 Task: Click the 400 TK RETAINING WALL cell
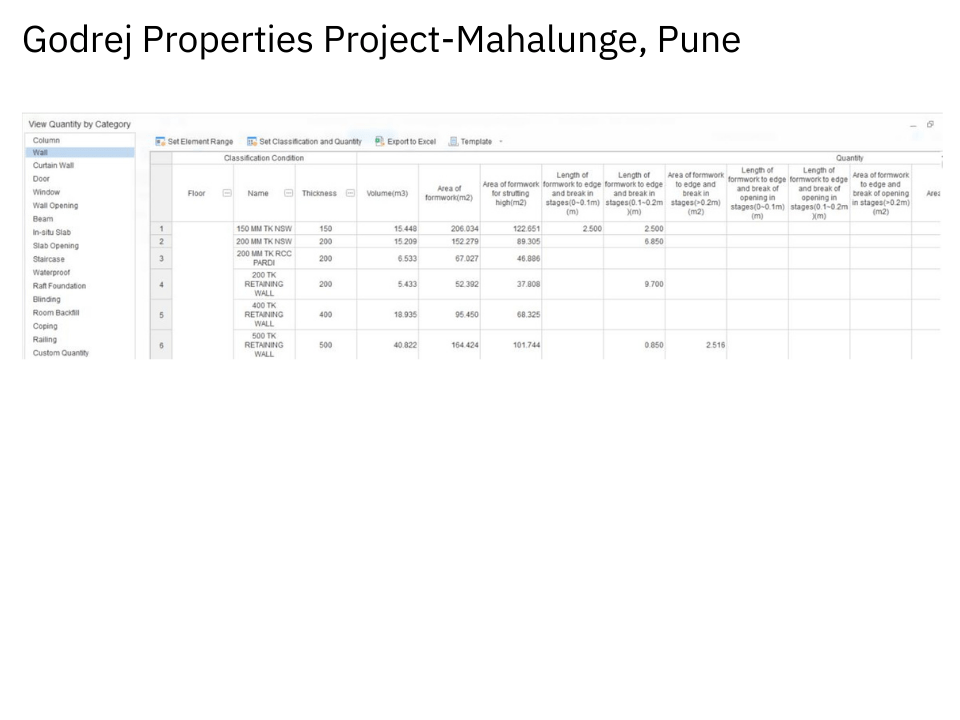tap(264, 315)
